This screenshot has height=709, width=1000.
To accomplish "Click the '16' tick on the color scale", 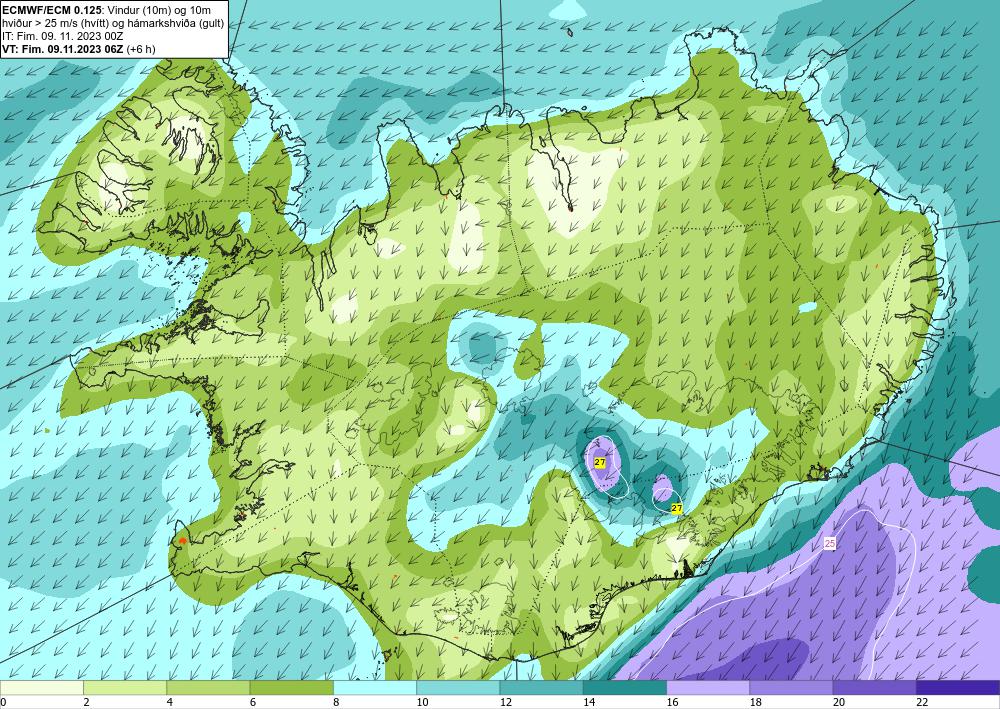I will (672, 702).
